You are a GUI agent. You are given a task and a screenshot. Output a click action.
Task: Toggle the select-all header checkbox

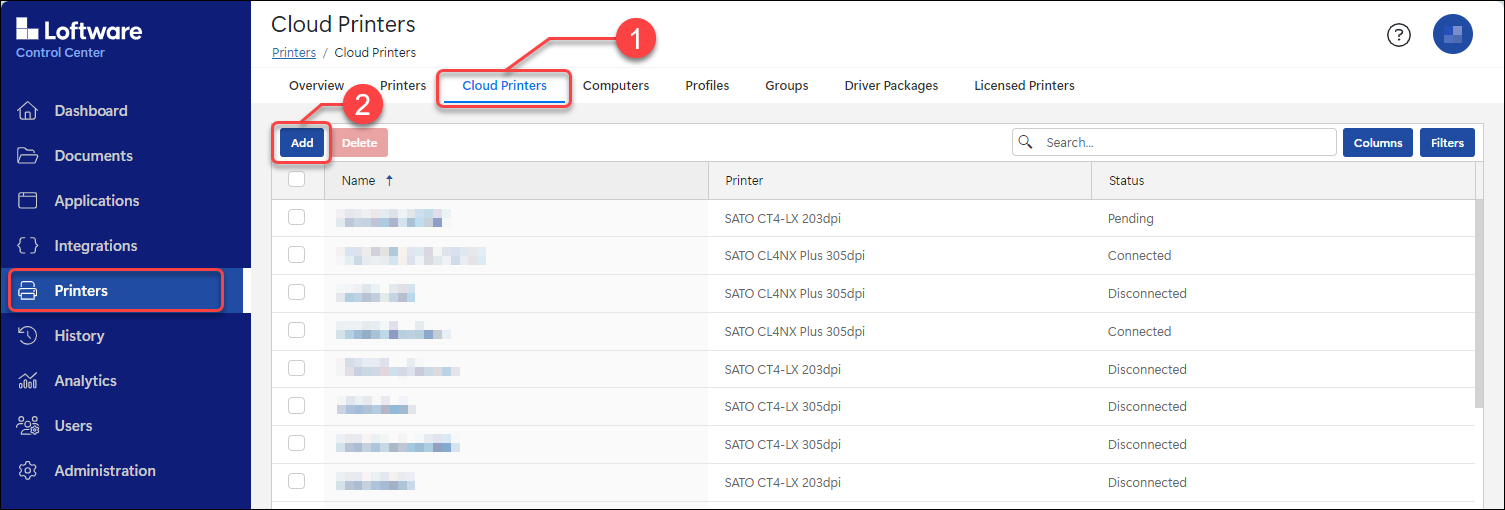pos(297,180)
